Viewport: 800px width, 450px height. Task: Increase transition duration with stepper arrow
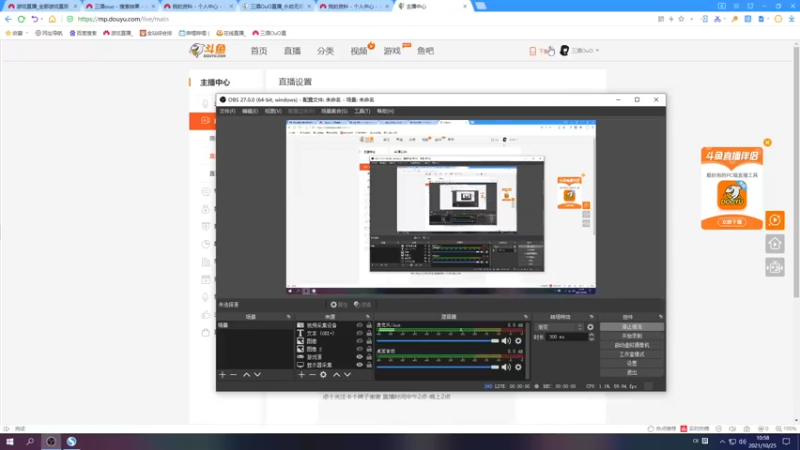(x=591, y=335)
